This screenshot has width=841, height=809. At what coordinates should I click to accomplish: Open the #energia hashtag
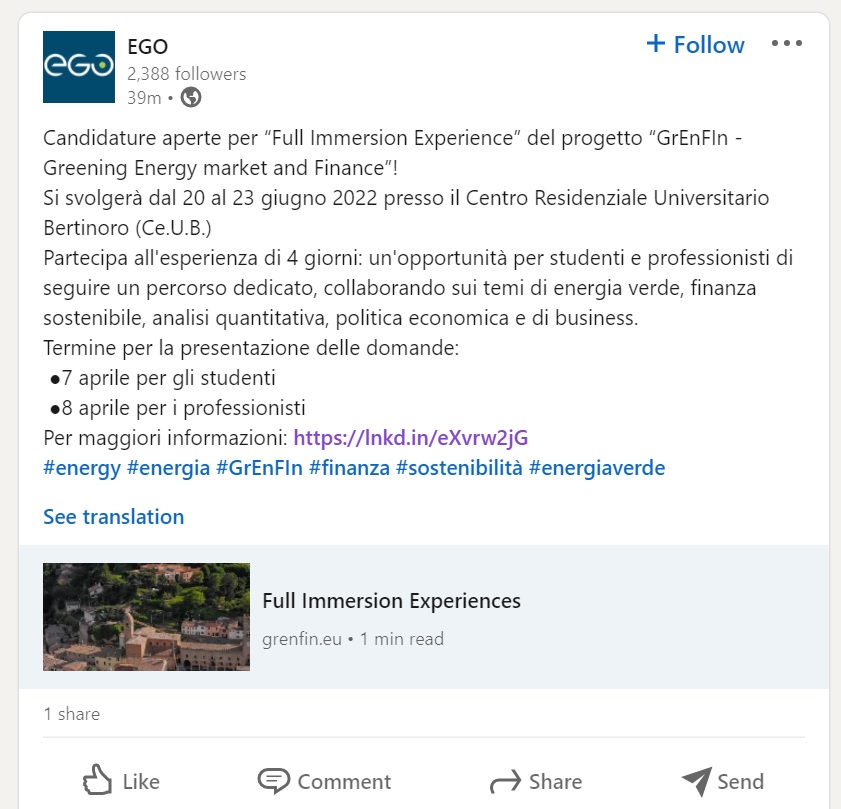168,468
